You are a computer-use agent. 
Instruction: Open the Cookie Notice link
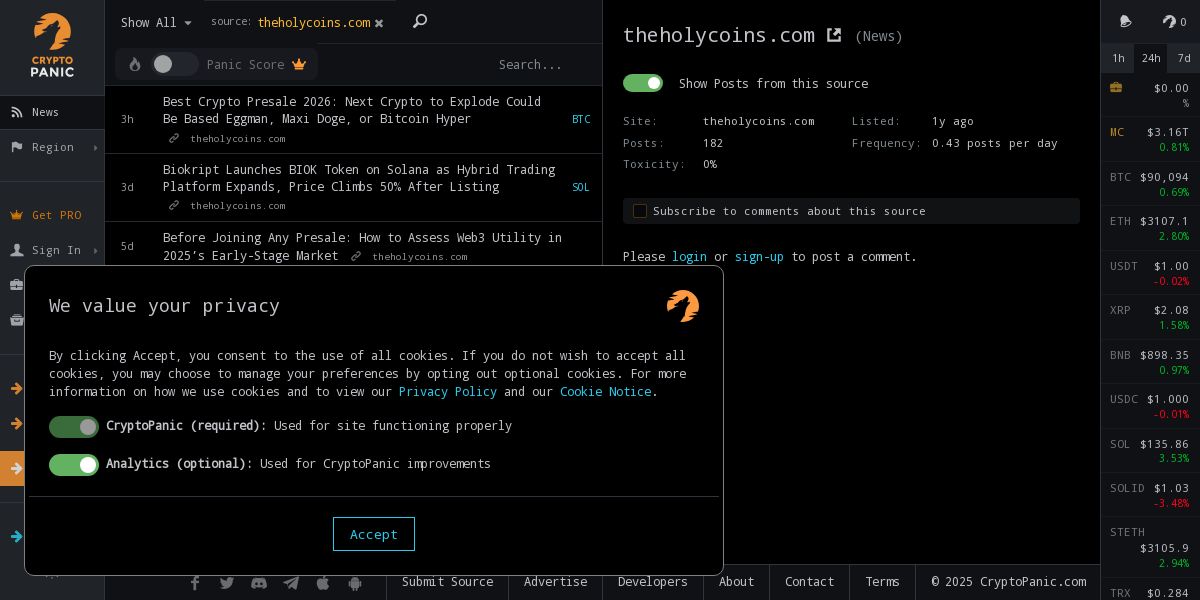[606, 391]
